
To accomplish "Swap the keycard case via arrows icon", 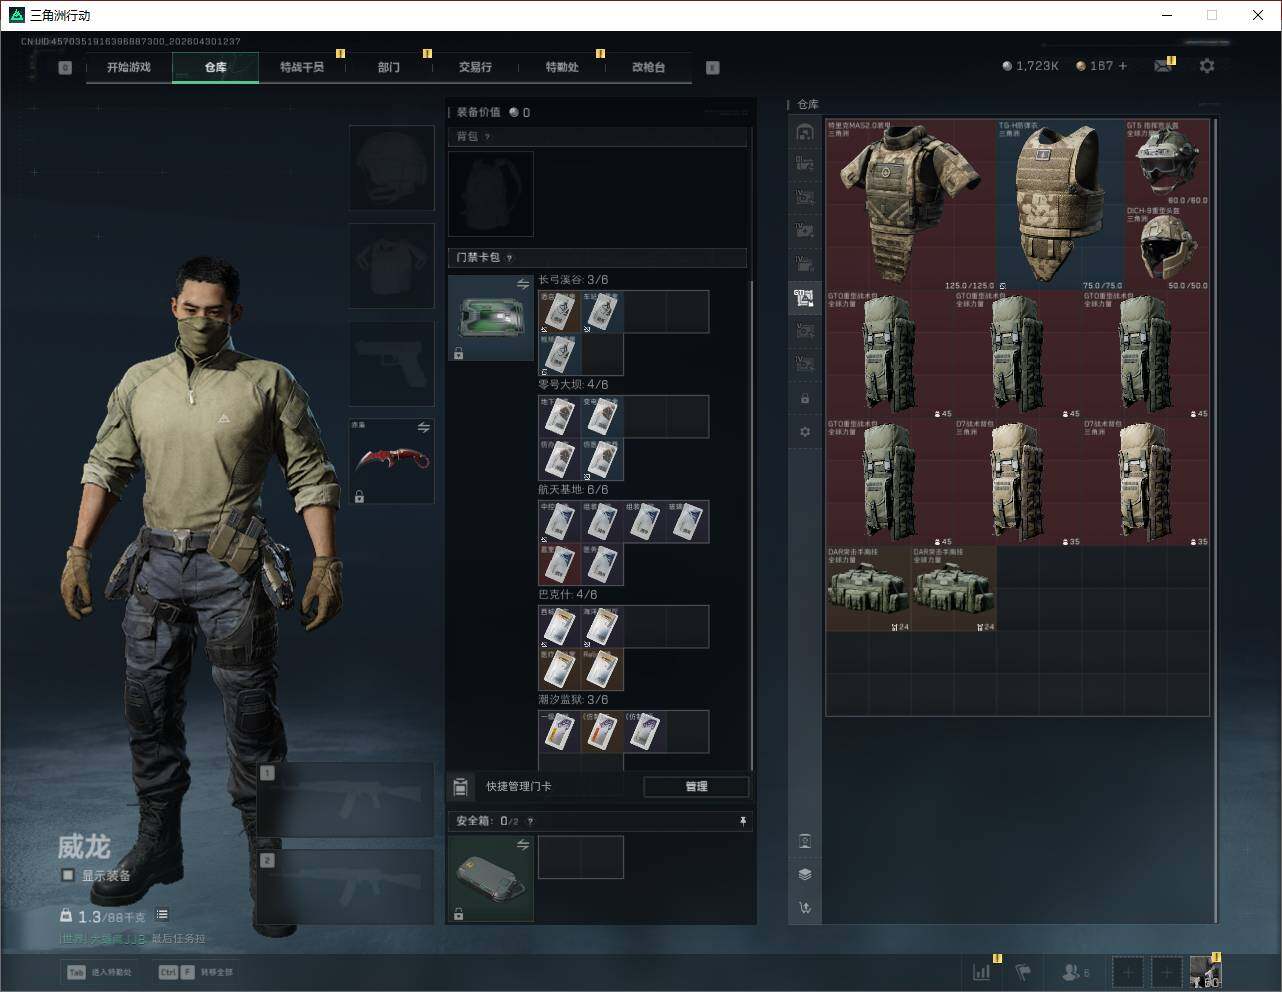I will coord(523,285).
